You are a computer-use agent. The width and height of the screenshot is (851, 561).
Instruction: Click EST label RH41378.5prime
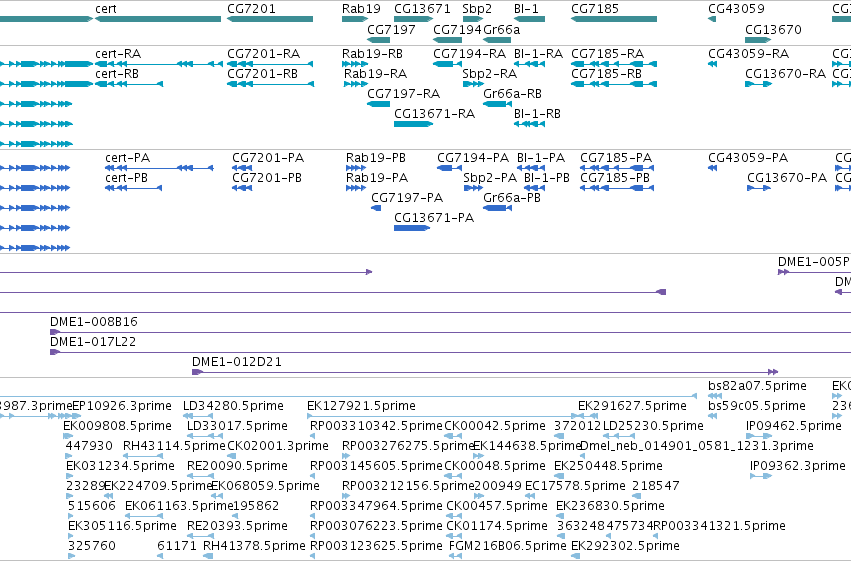click(x=255, y=546)
